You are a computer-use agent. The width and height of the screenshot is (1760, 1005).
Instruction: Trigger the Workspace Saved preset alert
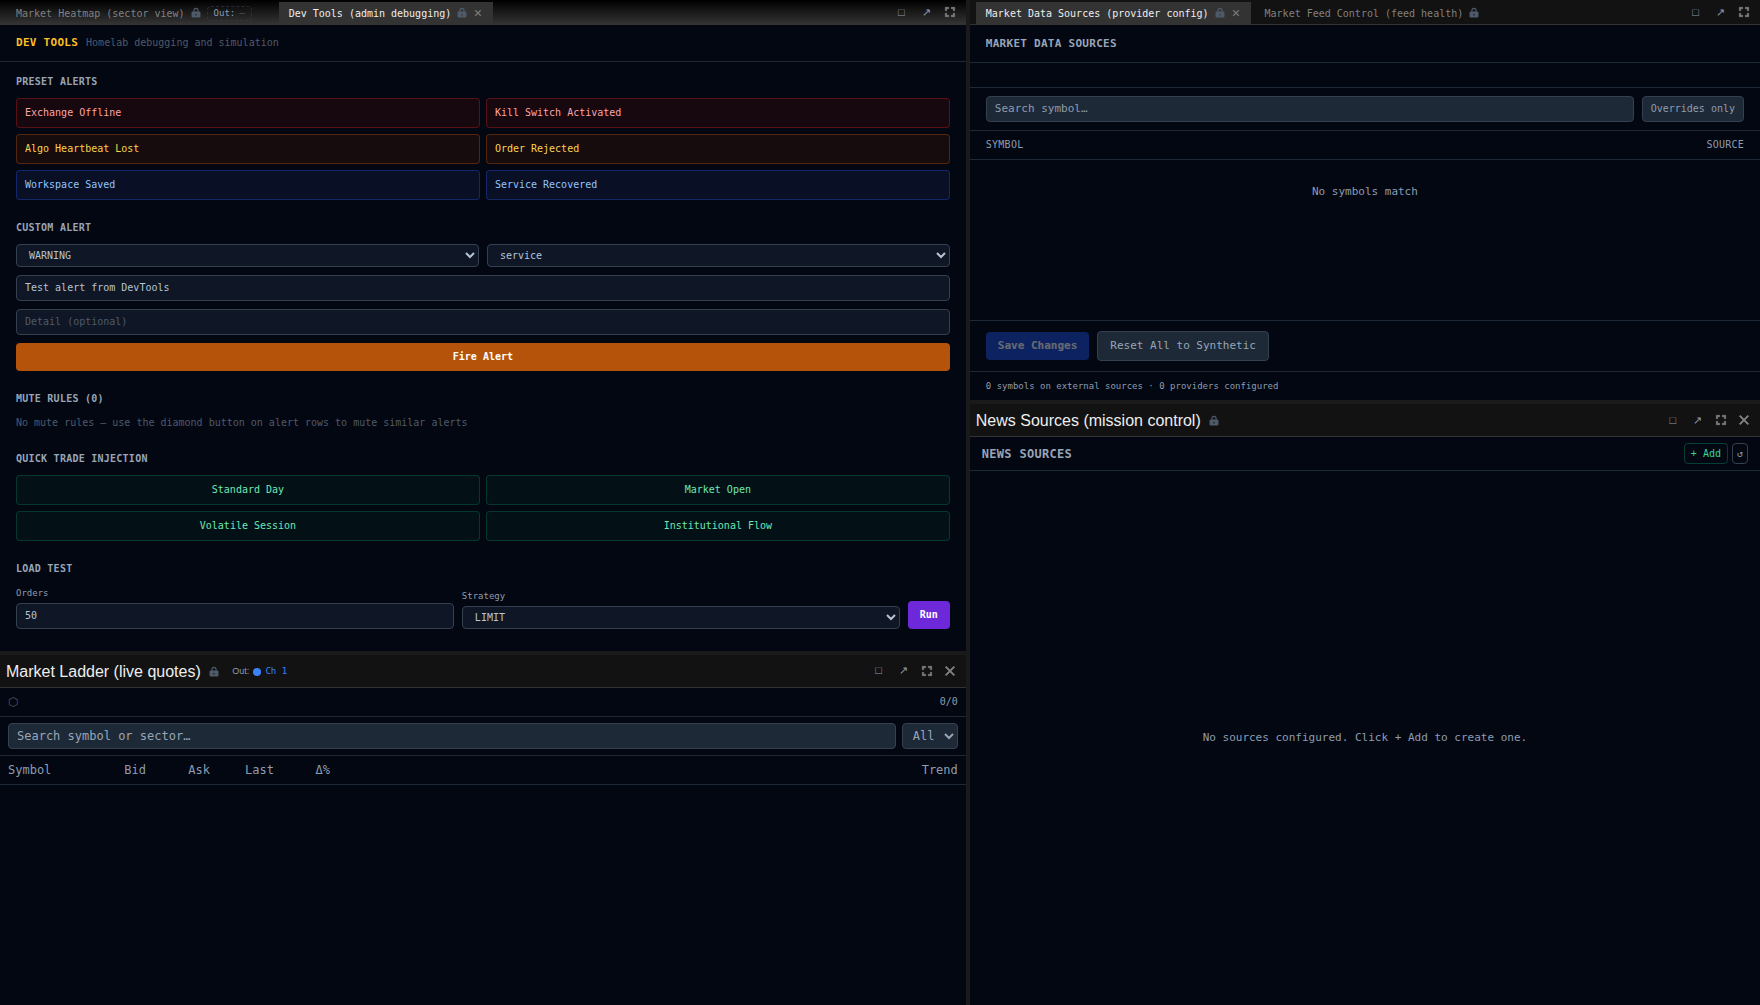pos(247,185)
